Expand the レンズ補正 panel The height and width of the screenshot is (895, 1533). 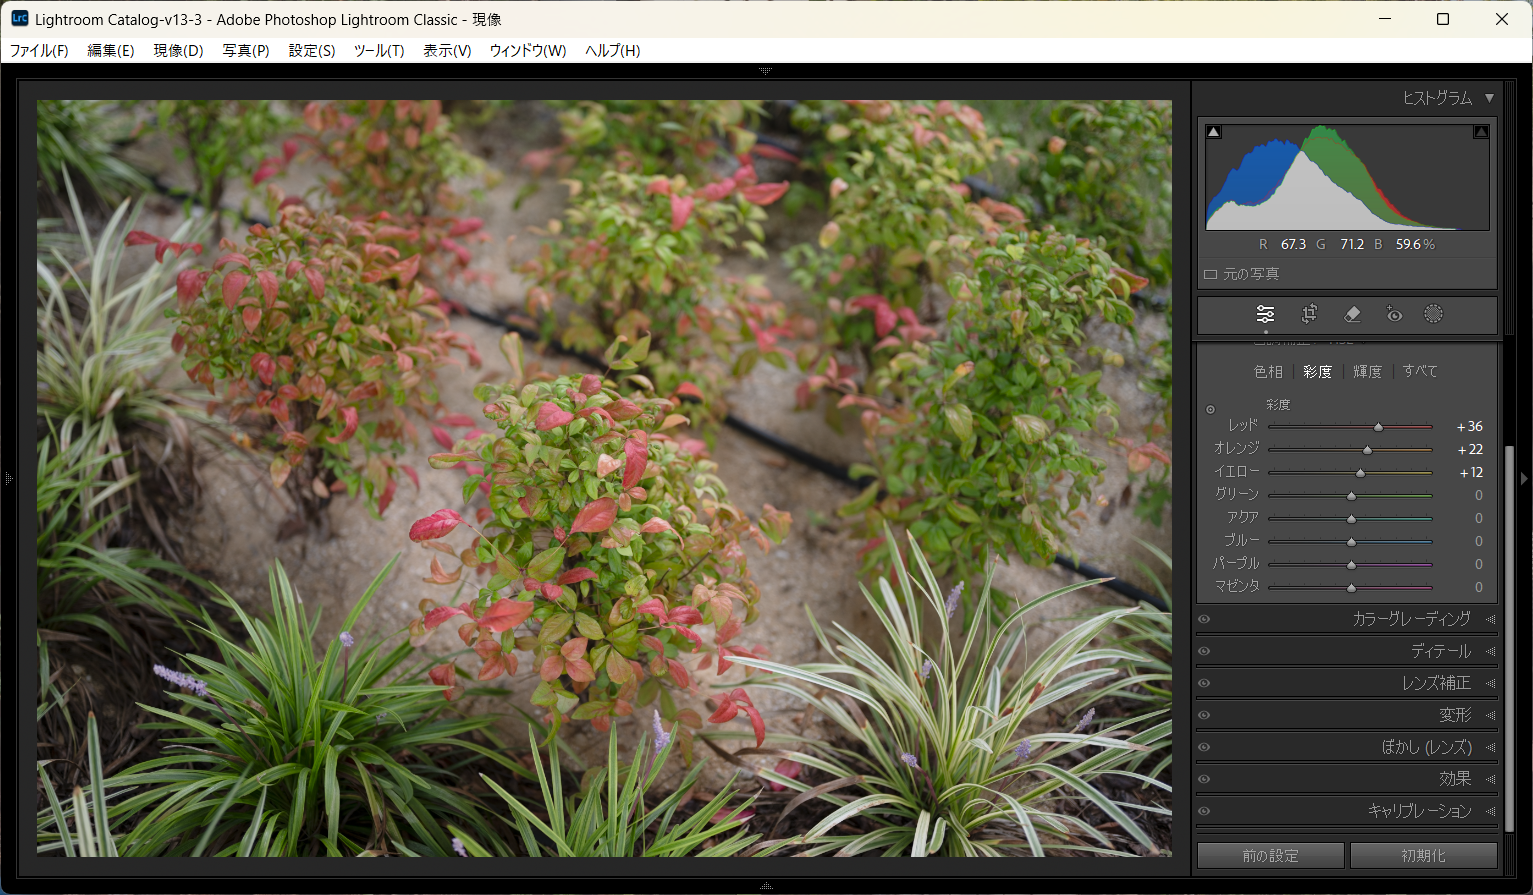click(1490, 683)
